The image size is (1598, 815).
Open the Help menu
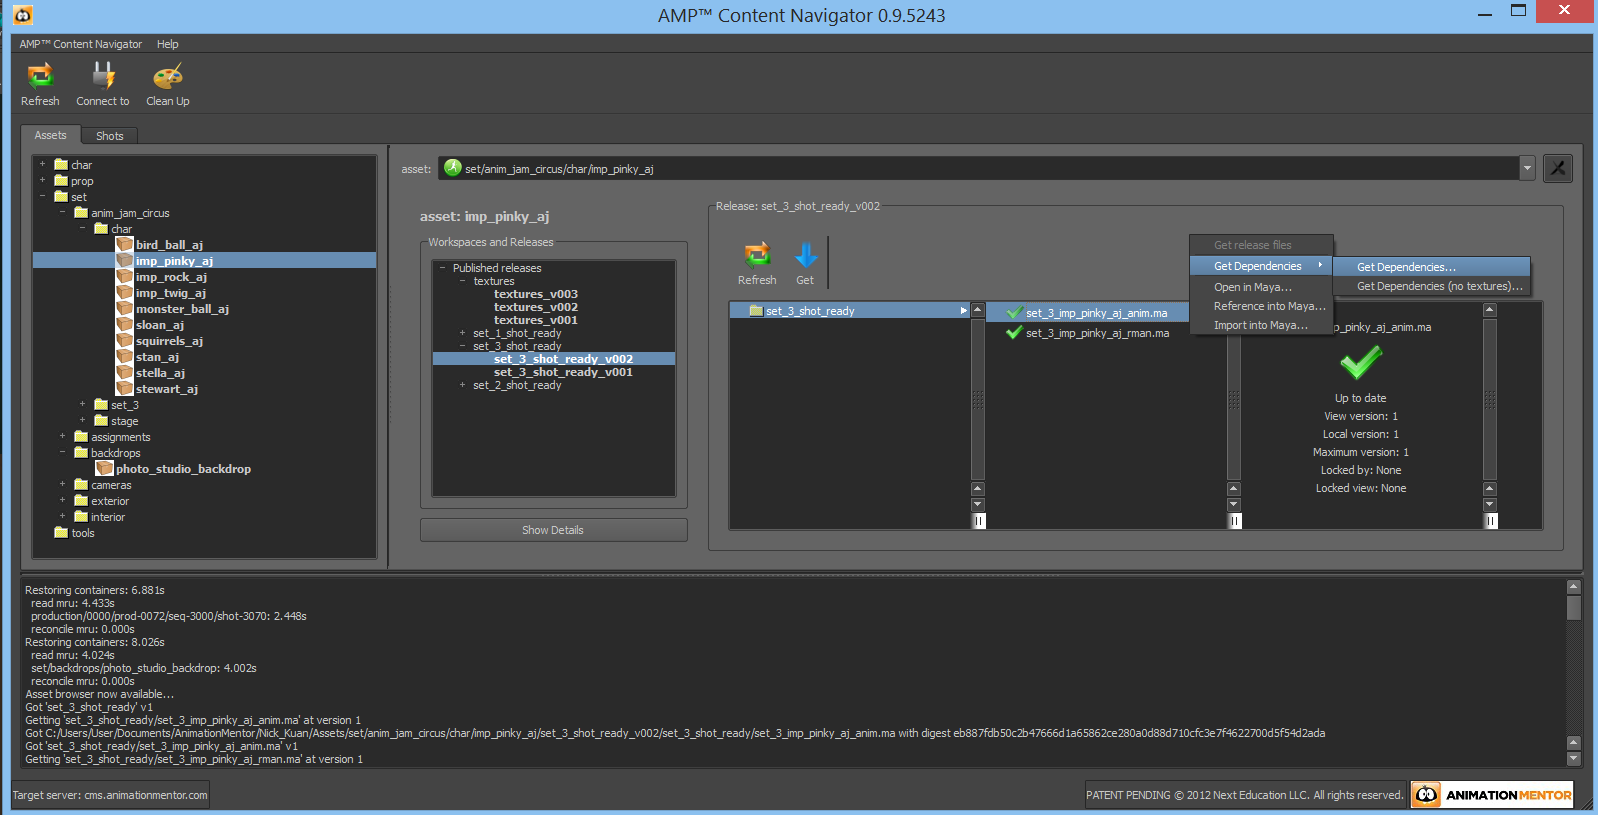point(168,44)
